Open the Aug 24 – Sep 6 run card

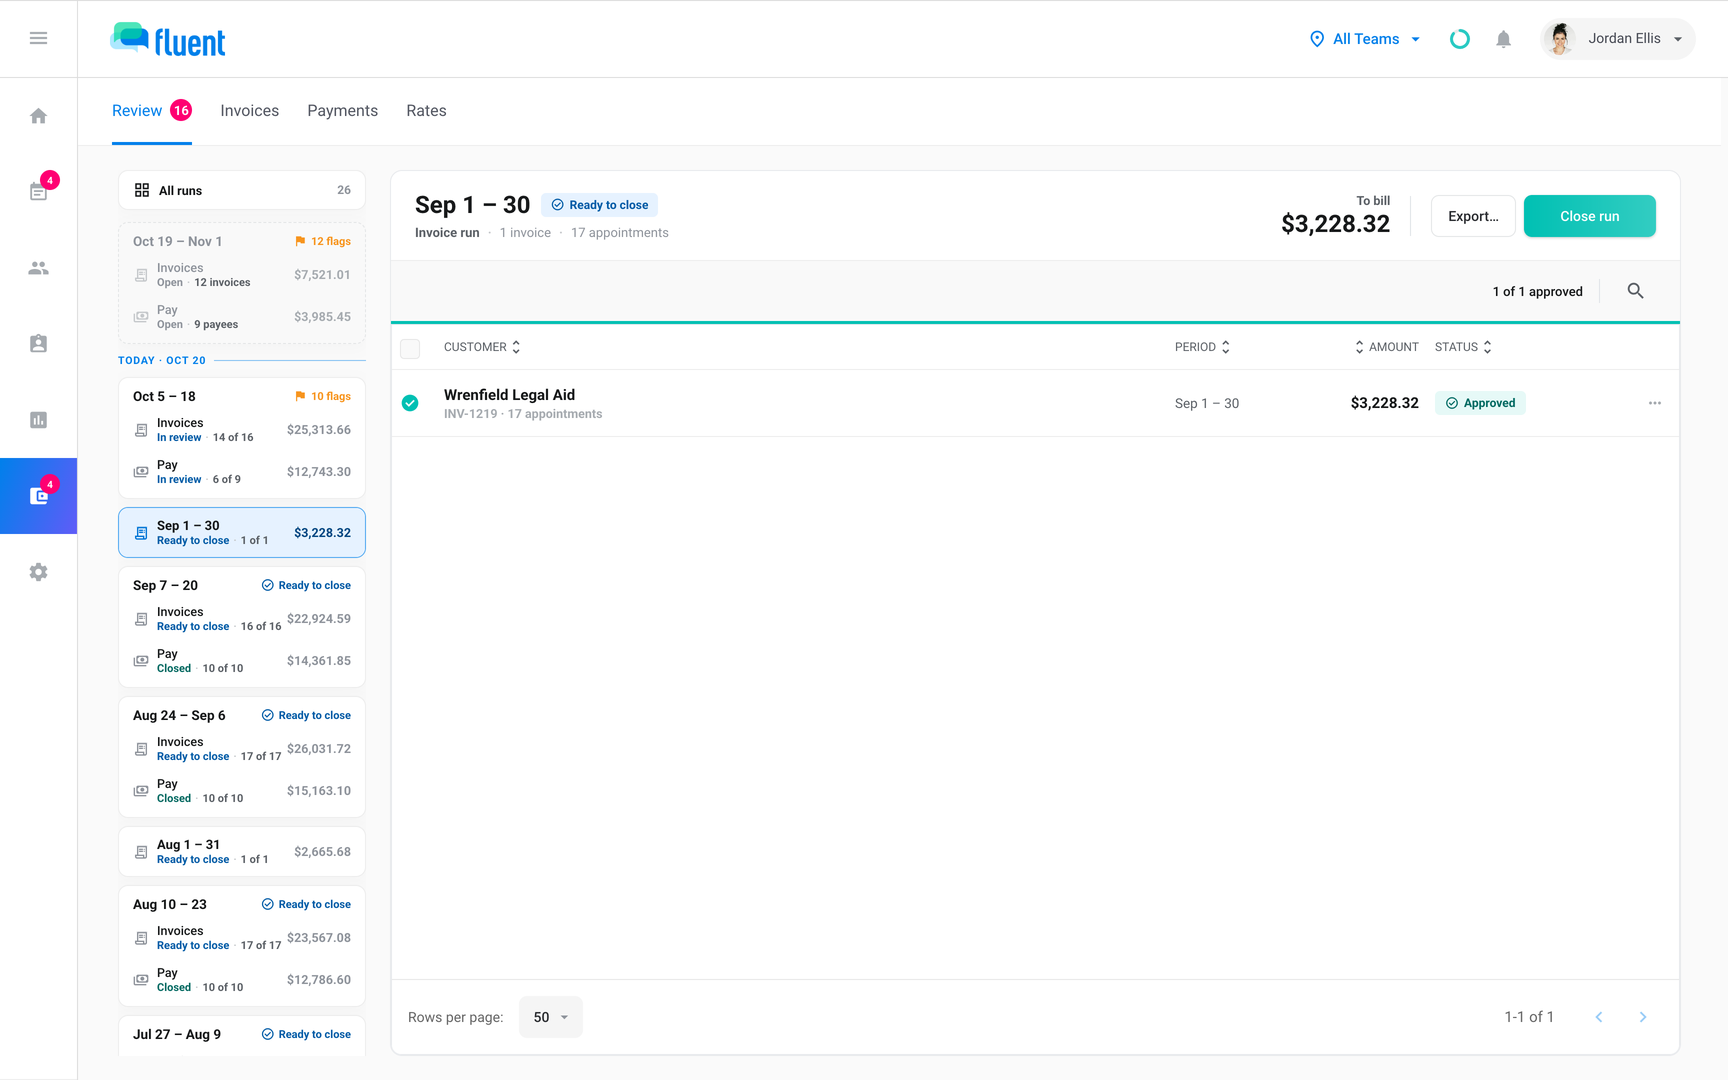click(242, 758)
